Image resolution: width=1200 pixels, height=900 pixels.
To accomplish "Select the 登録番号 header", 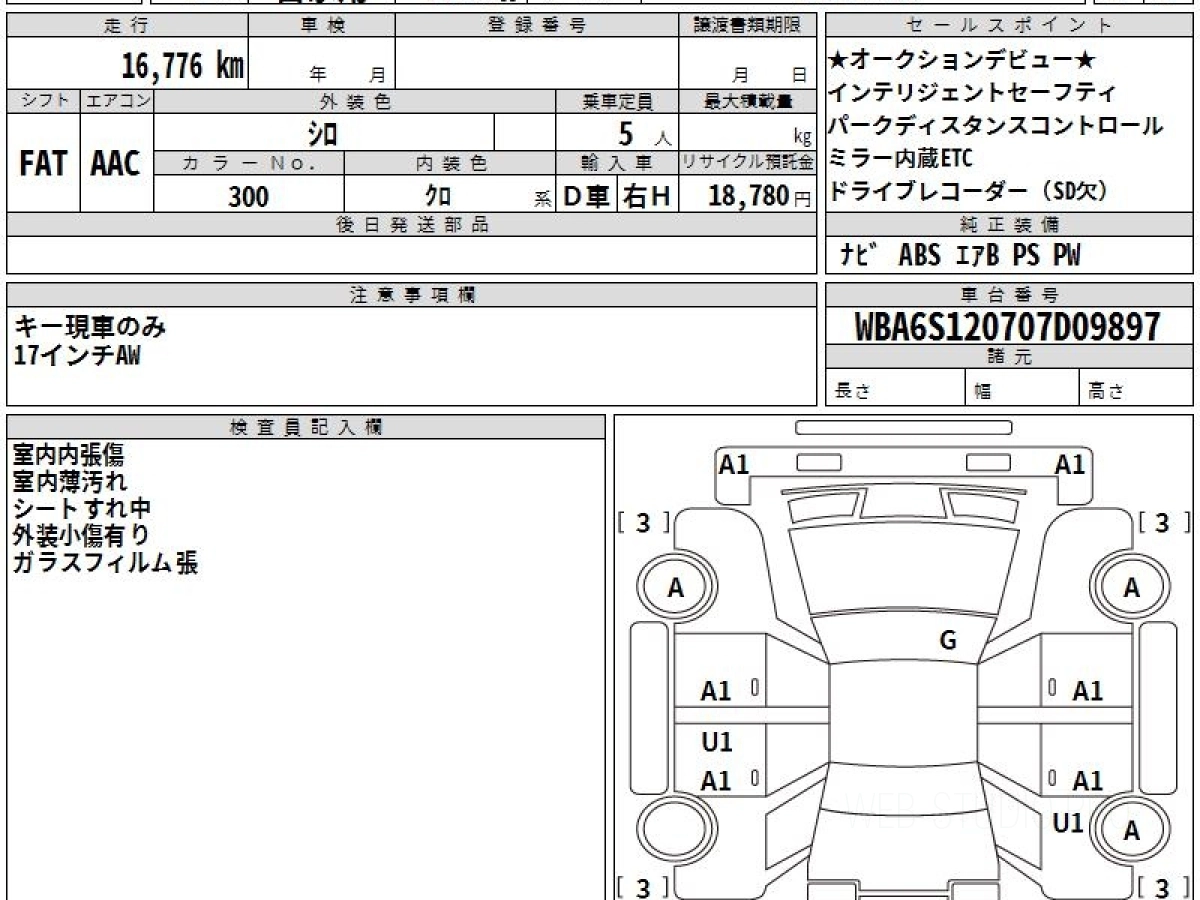I will pyautogui.click(x=537, y=26).
